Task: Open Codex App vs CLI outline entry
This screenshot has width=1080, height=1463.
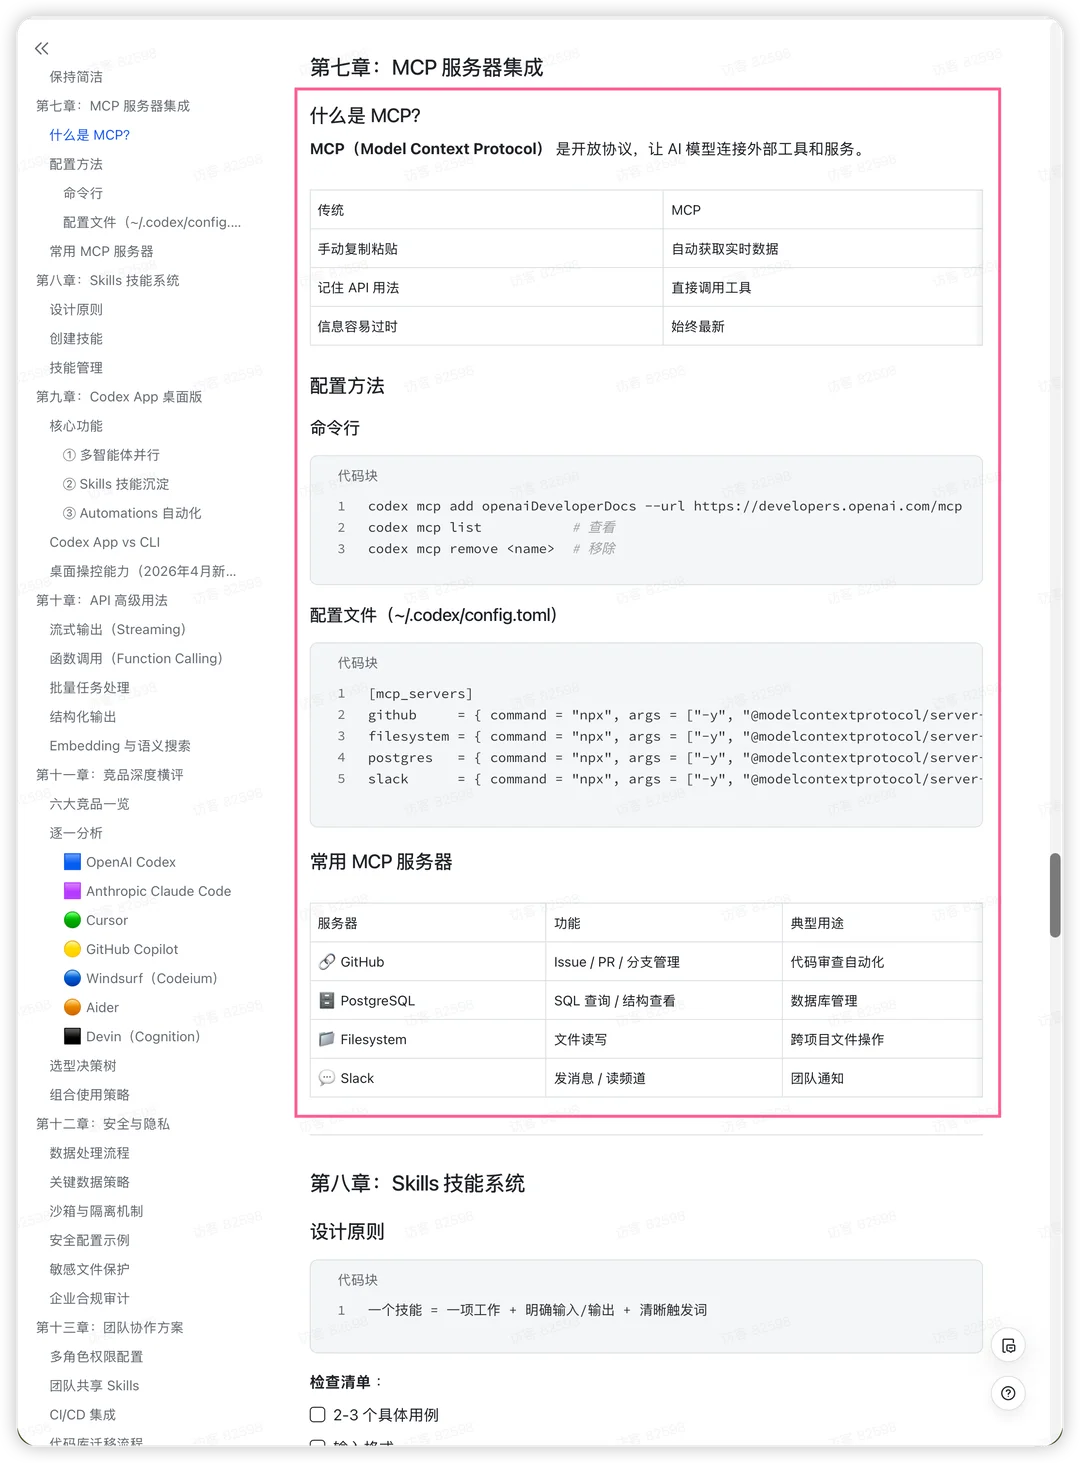Action: pos(105,542)
